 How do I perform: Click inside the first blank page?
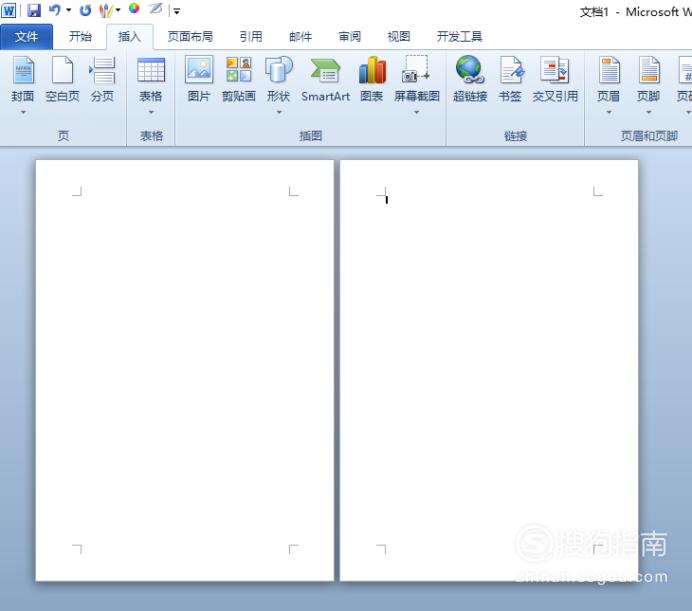pyautogui.click(x=184, y=370)
